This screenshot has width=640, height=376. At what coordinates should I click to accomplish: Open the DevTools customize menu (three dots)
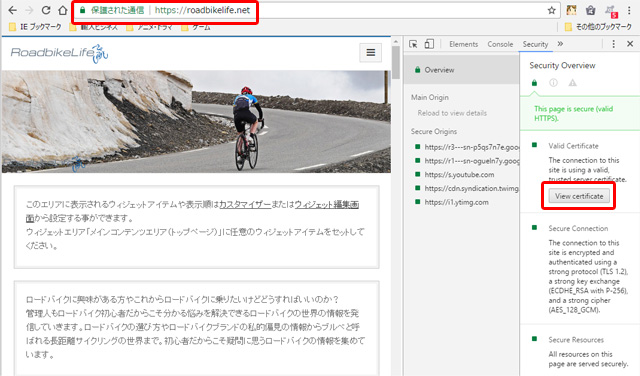click(x=613, y=44)
